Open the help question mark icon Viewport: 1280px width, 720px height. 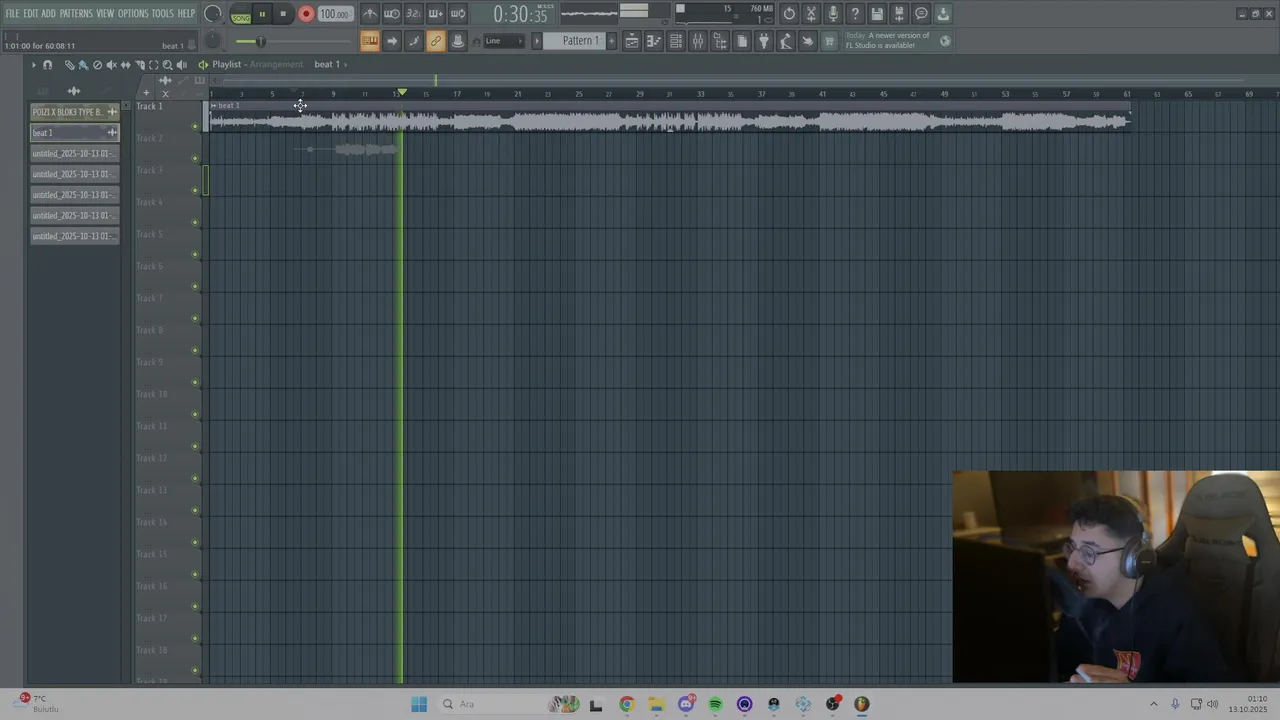coord(855,14)
